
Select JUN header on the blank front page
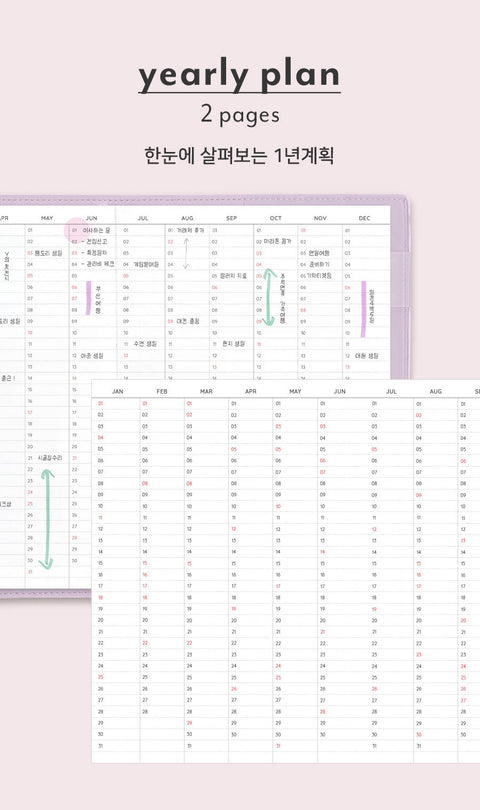point(339,392)
